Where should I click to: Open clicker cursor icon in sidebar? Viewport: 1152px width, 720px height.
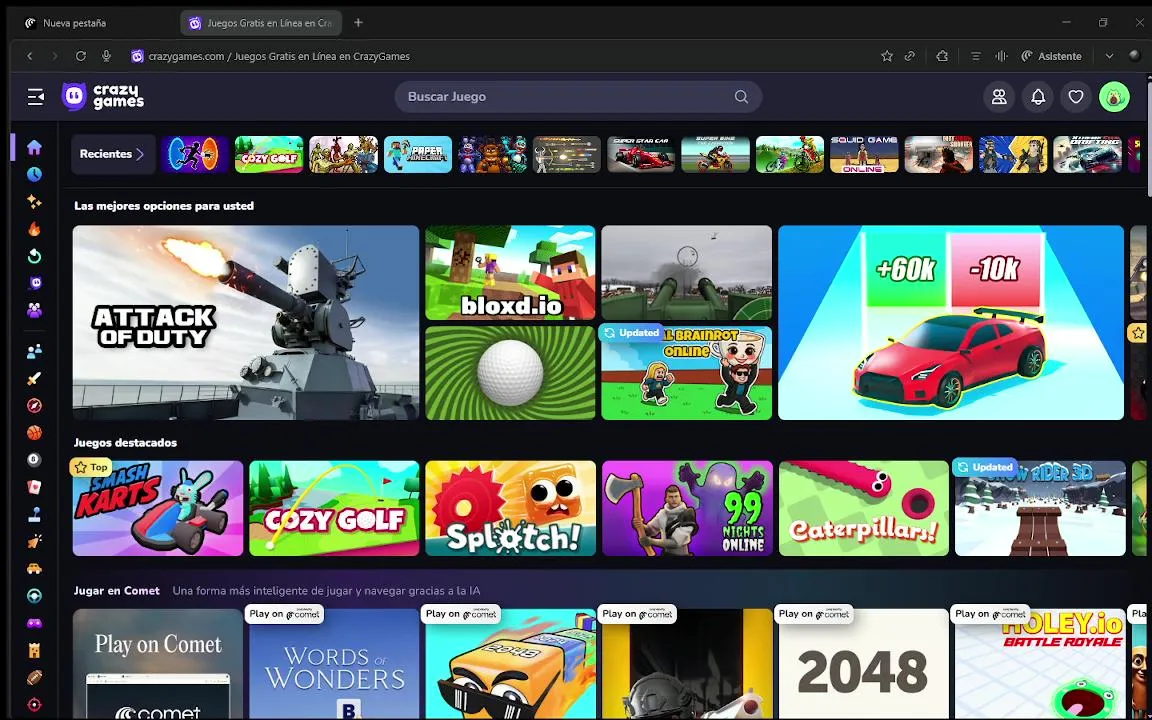click(34, 541)
